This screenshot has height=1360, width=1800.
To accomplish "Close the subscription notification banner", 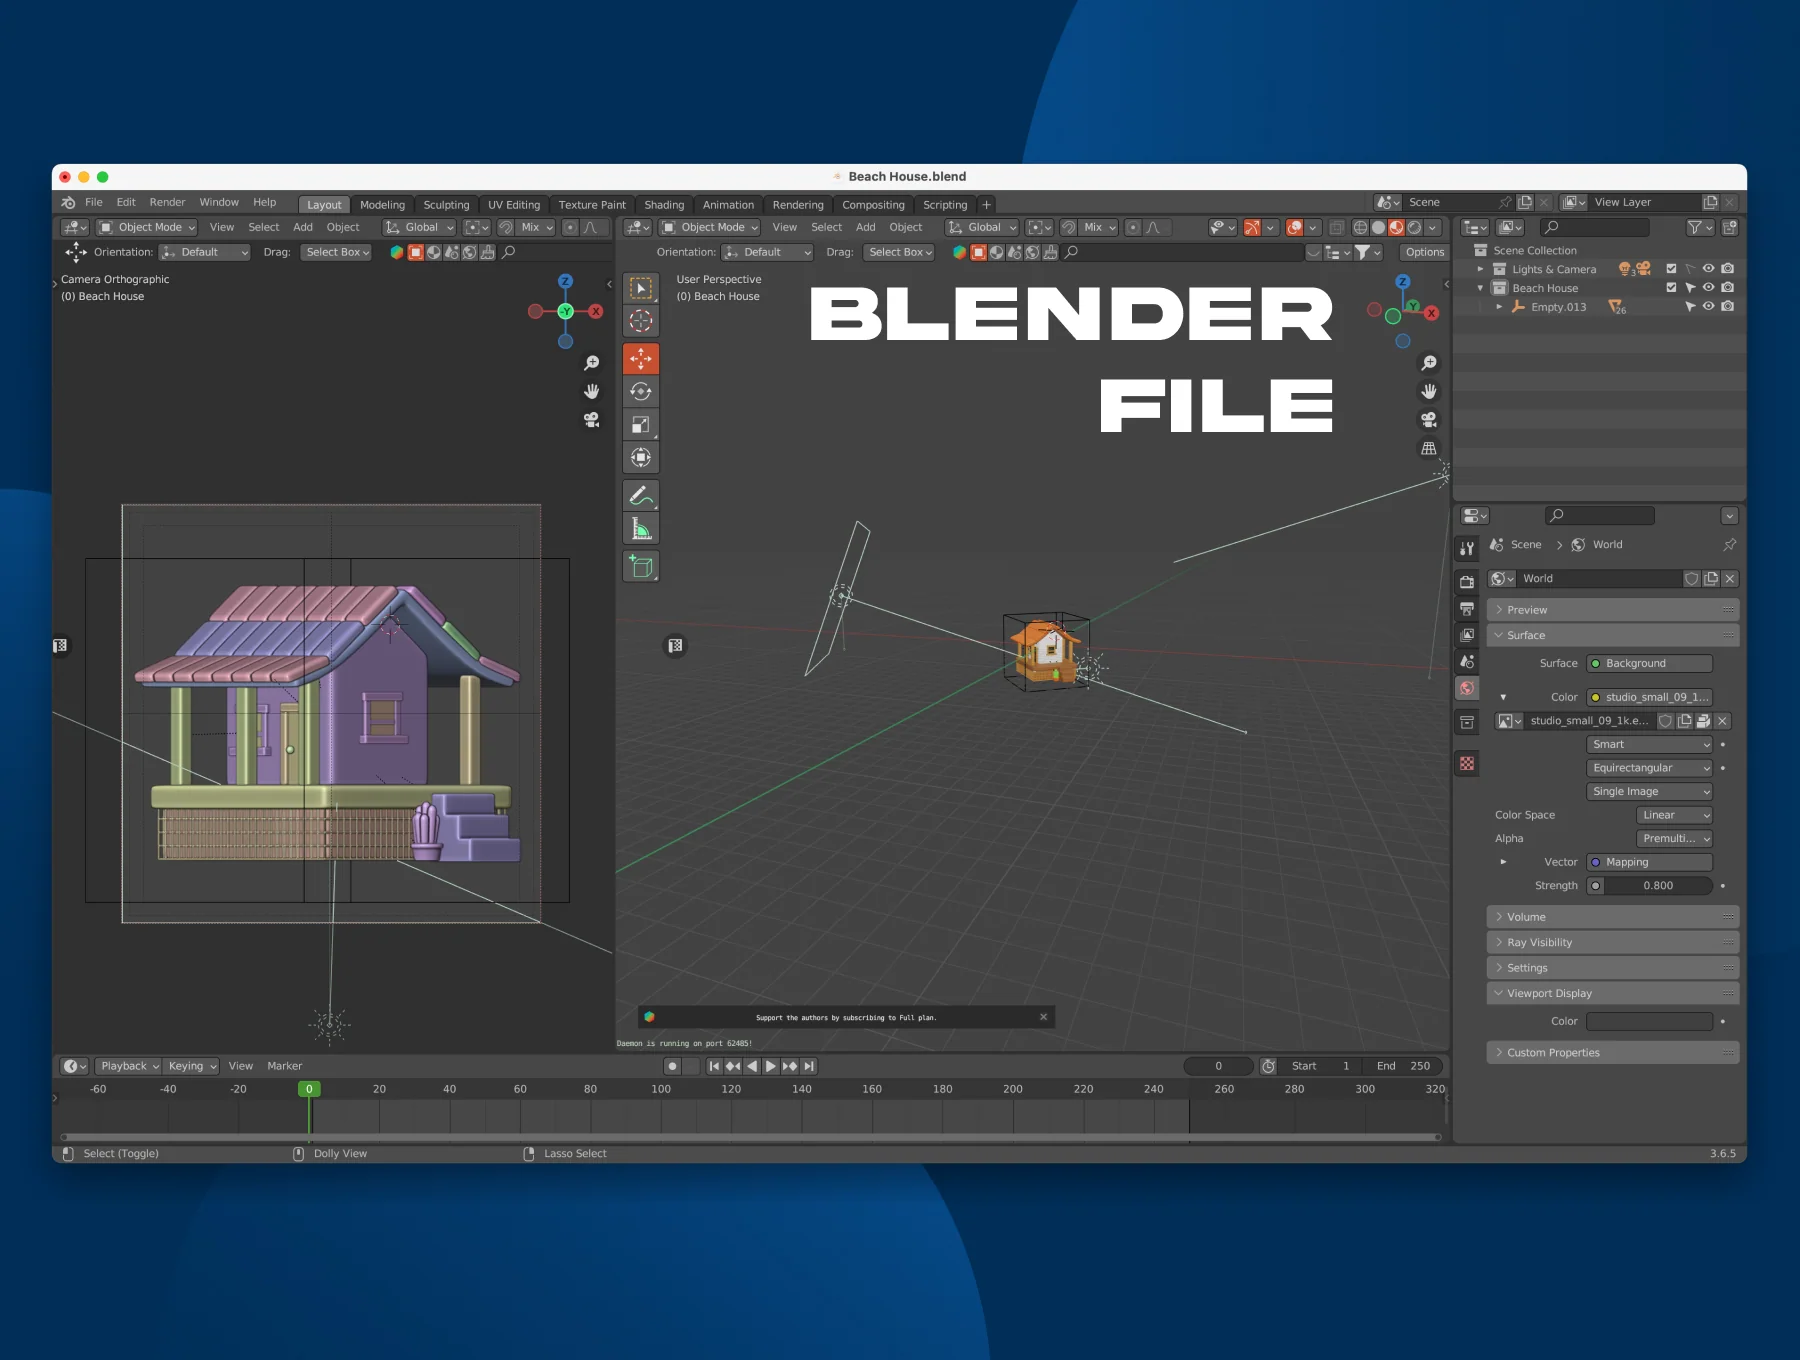I will pyautogui.click(x=1043, y=1017).
